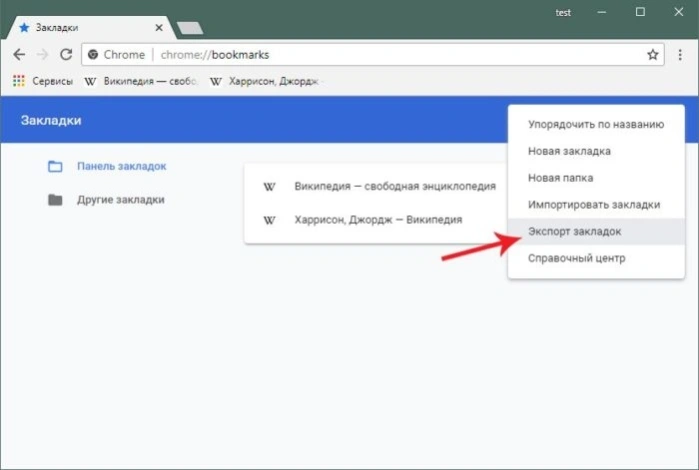This screenshot has height=470, width=699.
Task: Open the Сервисы apps shortcut
Action: pyautogui.click(x=43, y=81)
